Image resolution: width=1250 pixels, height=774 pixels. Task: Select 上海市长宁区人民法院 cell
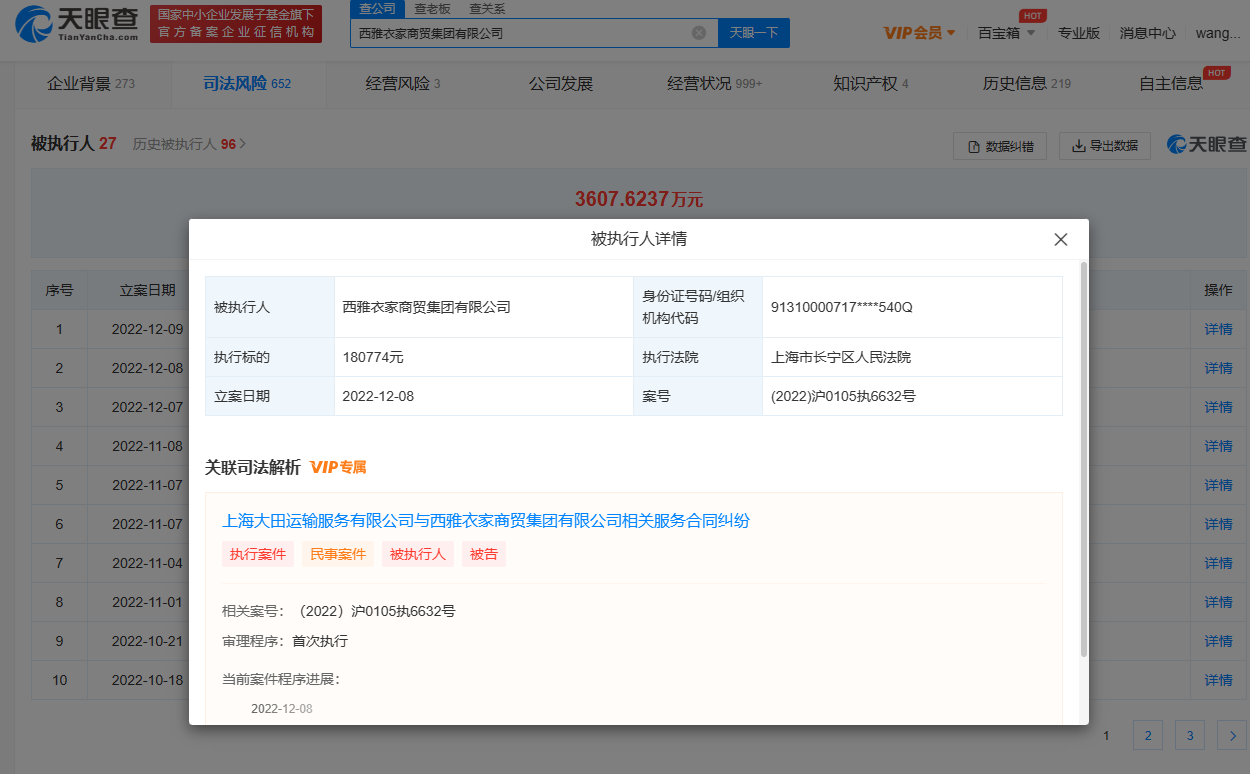point(912,357)
